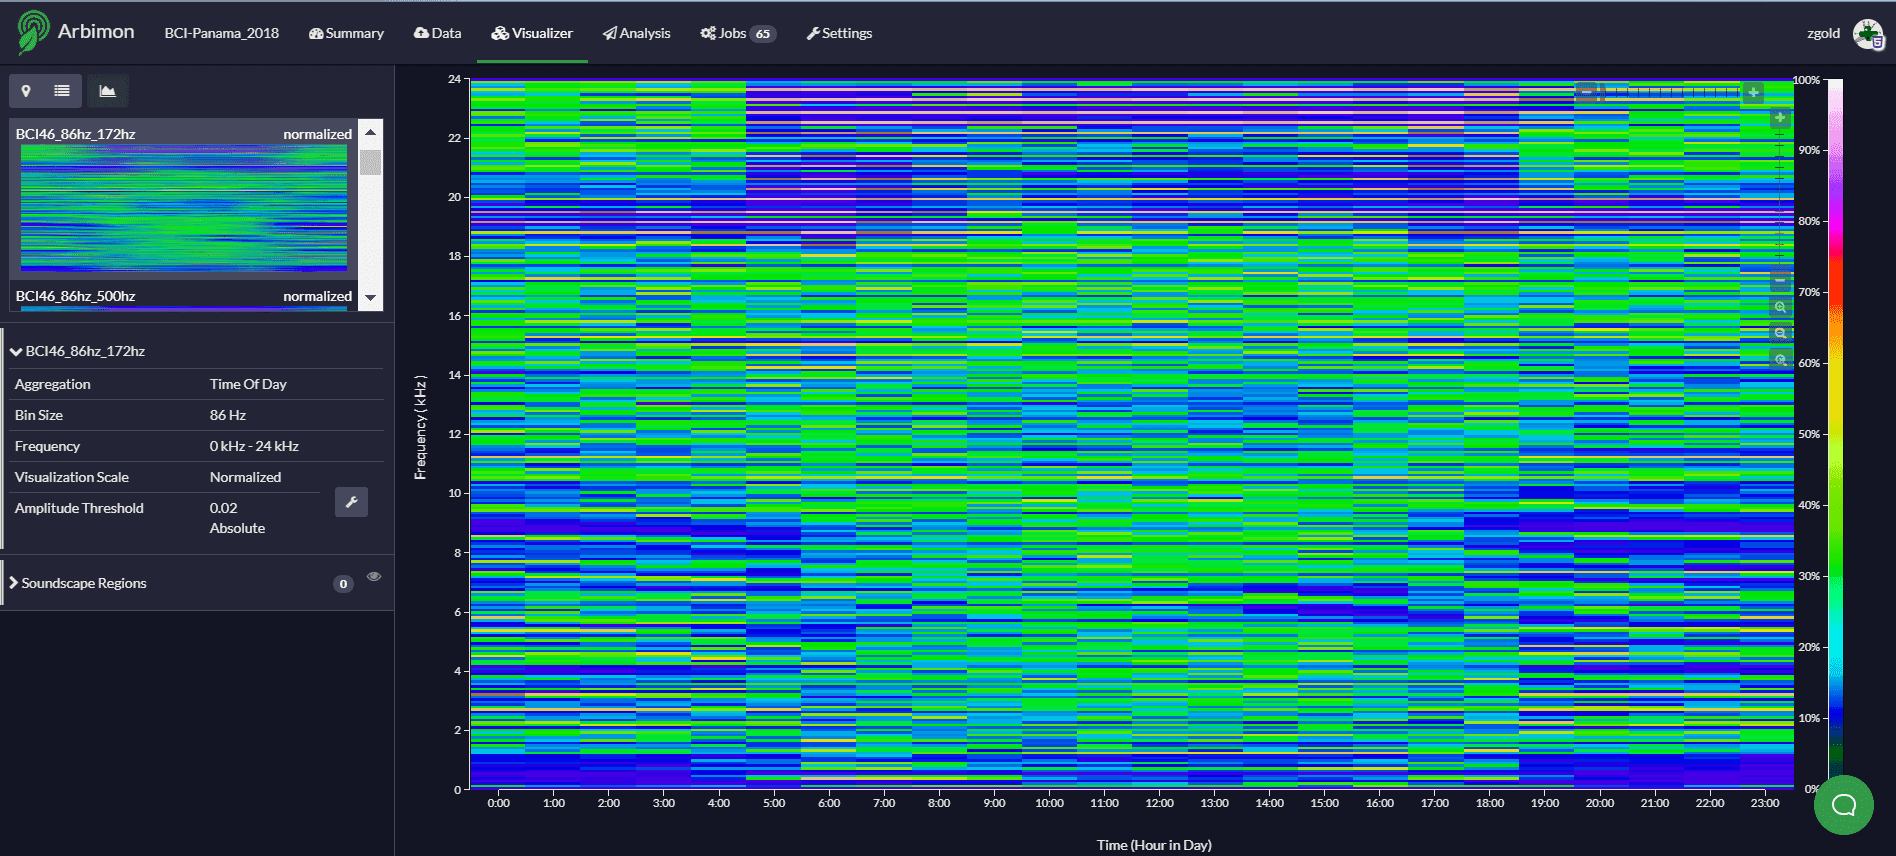Click the 12:00 time axis label
The width and height of the screenshot is (1896, 856).
[1159, 803]
